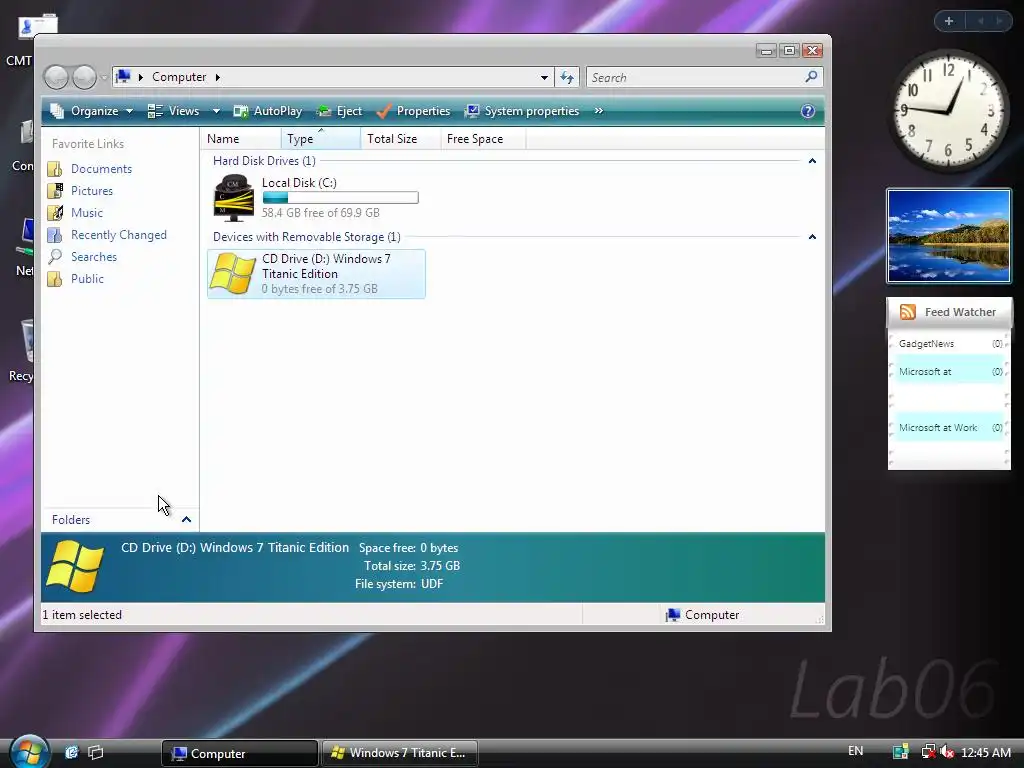Open the Views dropdown arrow
This screenshot has width=1024, height=768.
216,111
